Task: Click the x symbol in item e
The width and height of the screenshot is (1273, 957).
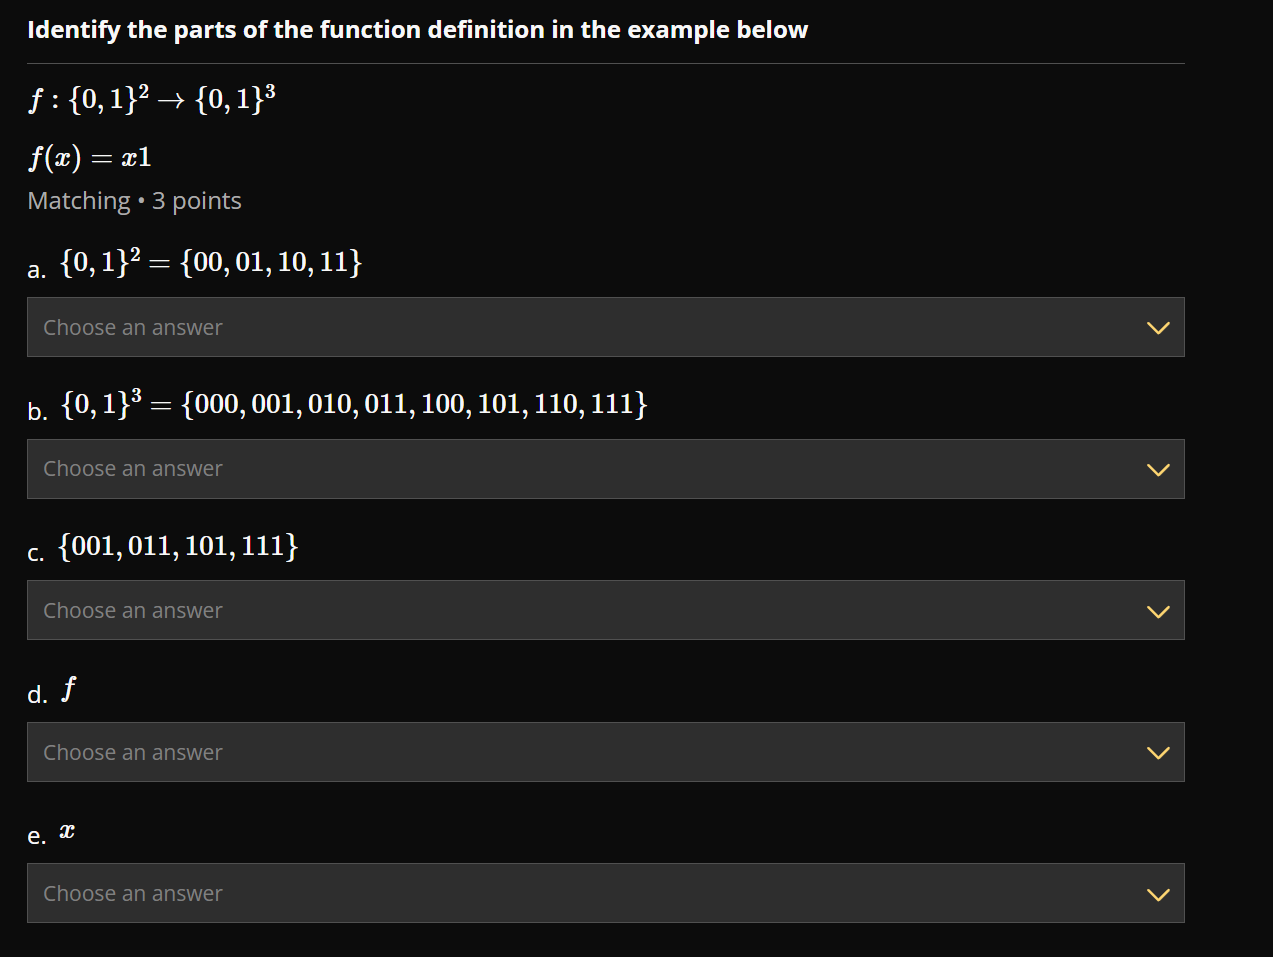Action: [66, 828]
